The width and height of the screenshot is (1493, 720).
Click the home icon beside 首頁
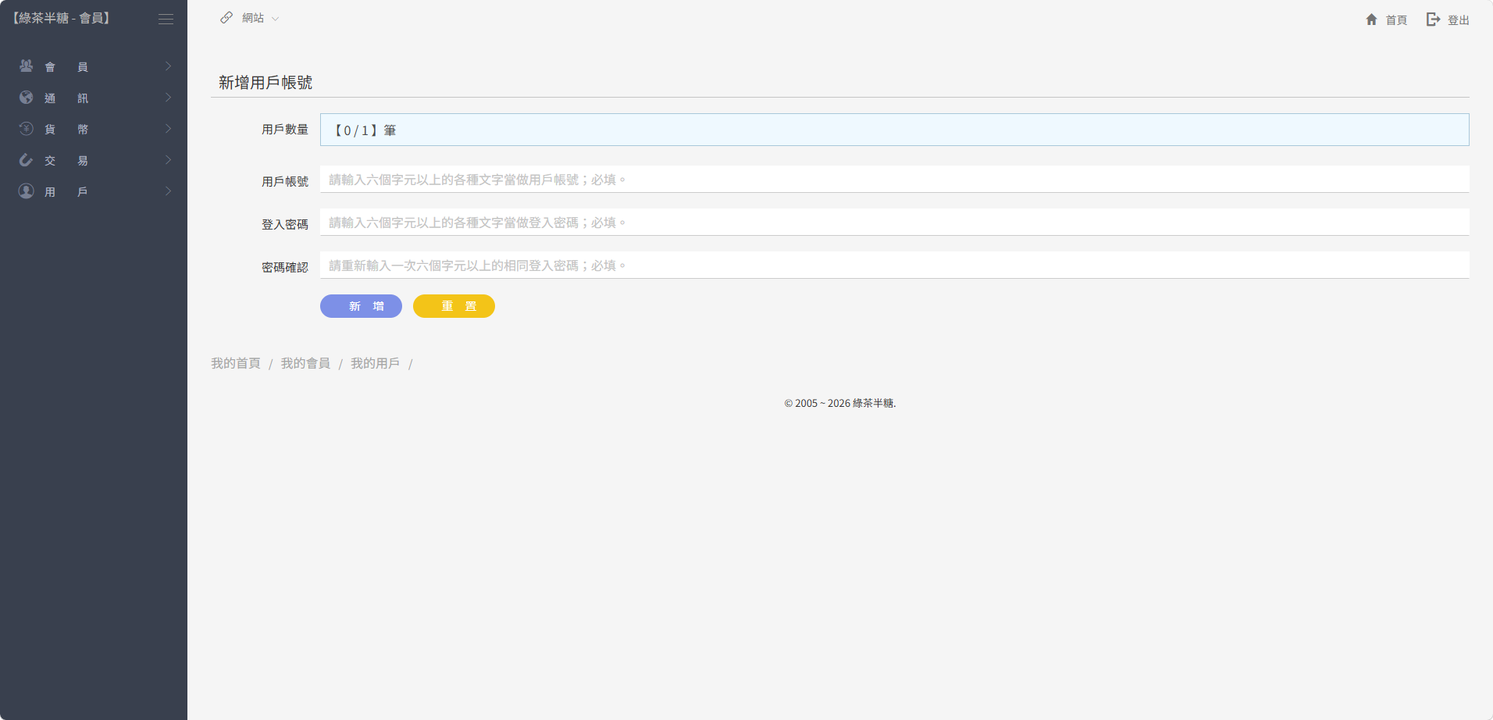click(x=1372, y=19)
